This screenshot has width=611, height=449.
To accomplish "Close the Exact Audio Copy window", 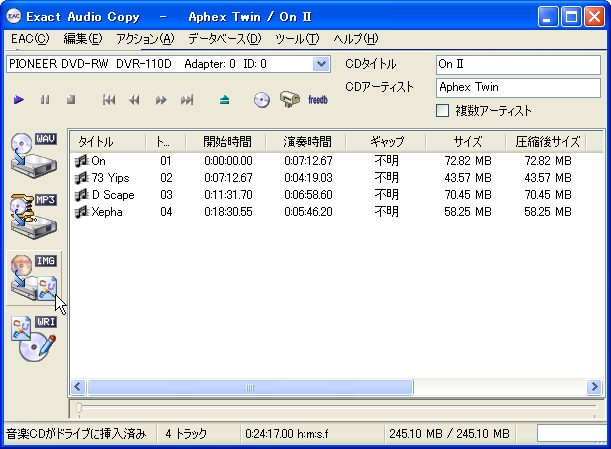I will (x=595, y=17).
